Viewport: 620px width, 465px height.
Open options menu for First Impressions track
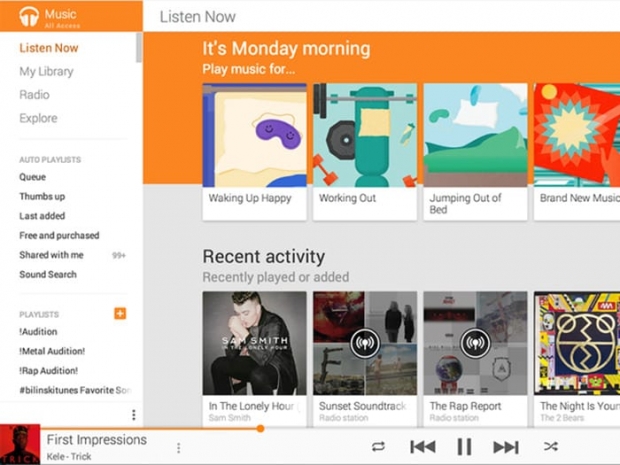coord(179,448)
